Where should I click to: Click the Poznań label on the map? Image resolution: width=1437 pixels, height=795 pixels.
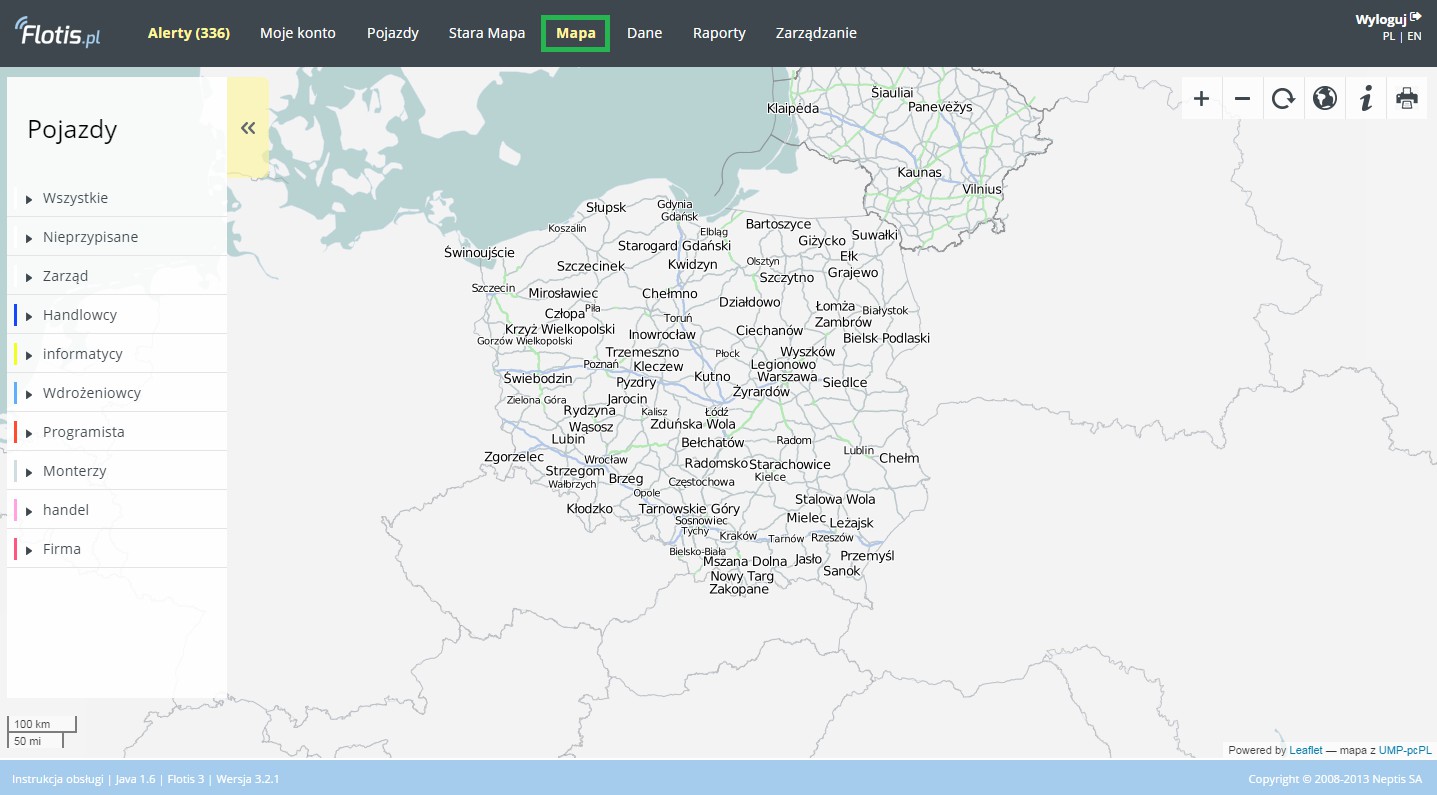coord(601,365)
